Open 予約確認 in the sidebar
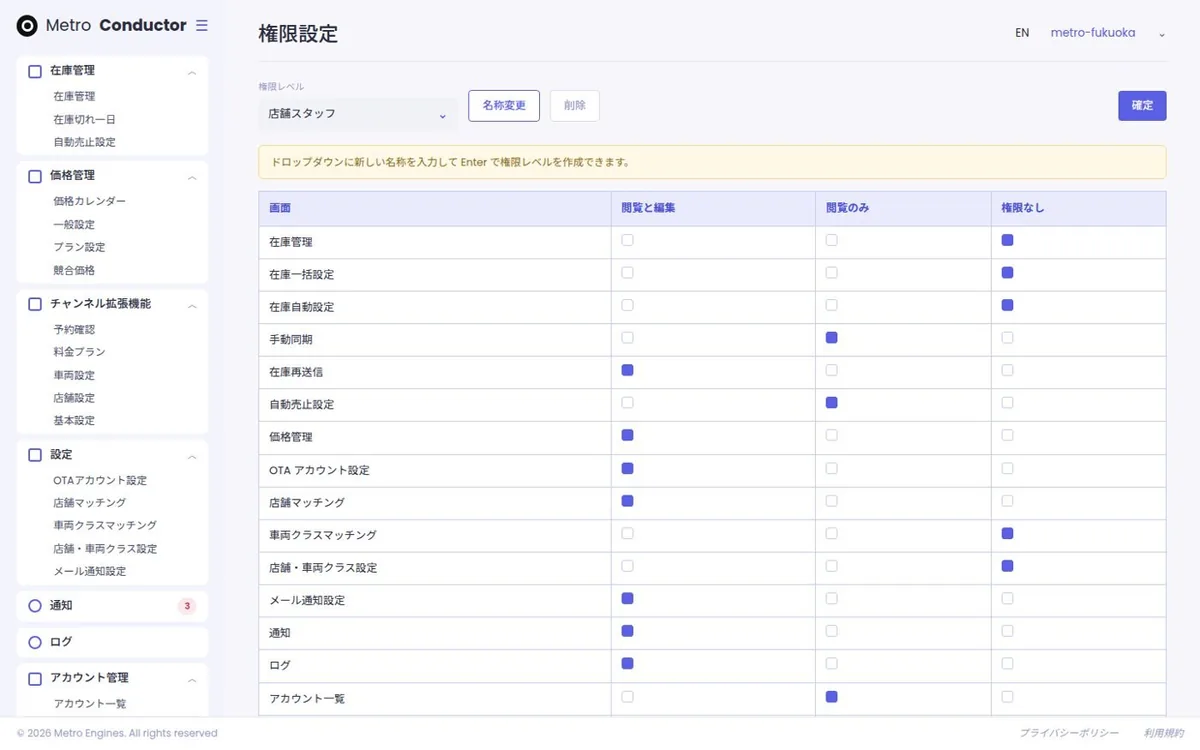 pos(74,330)
